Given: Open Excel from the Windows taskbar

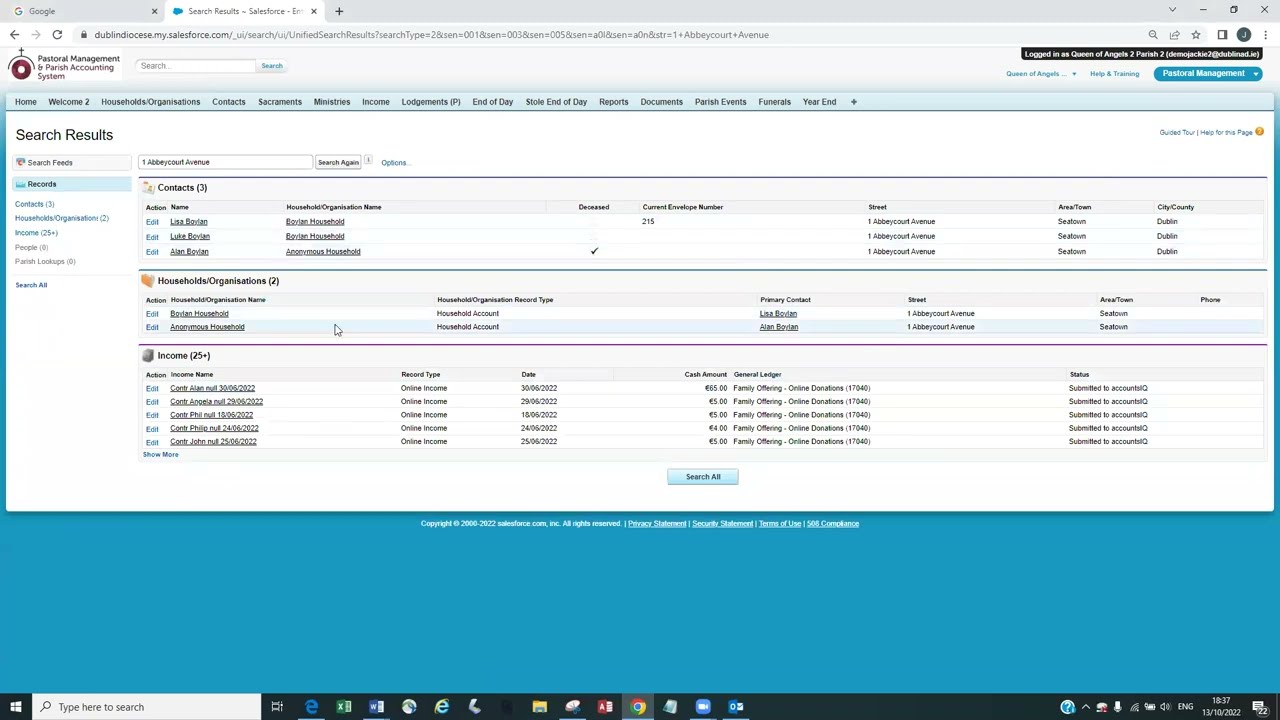Looking at the screenshot, I should pyautogui.click(x=344, y=707).
